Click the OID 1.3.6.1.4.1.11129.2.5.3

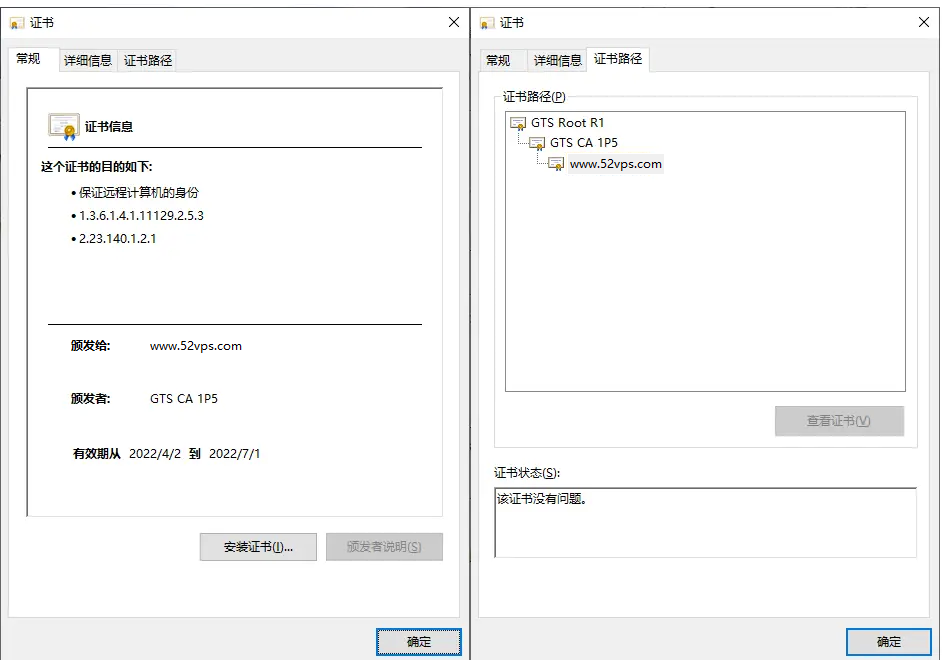point(141,216)
